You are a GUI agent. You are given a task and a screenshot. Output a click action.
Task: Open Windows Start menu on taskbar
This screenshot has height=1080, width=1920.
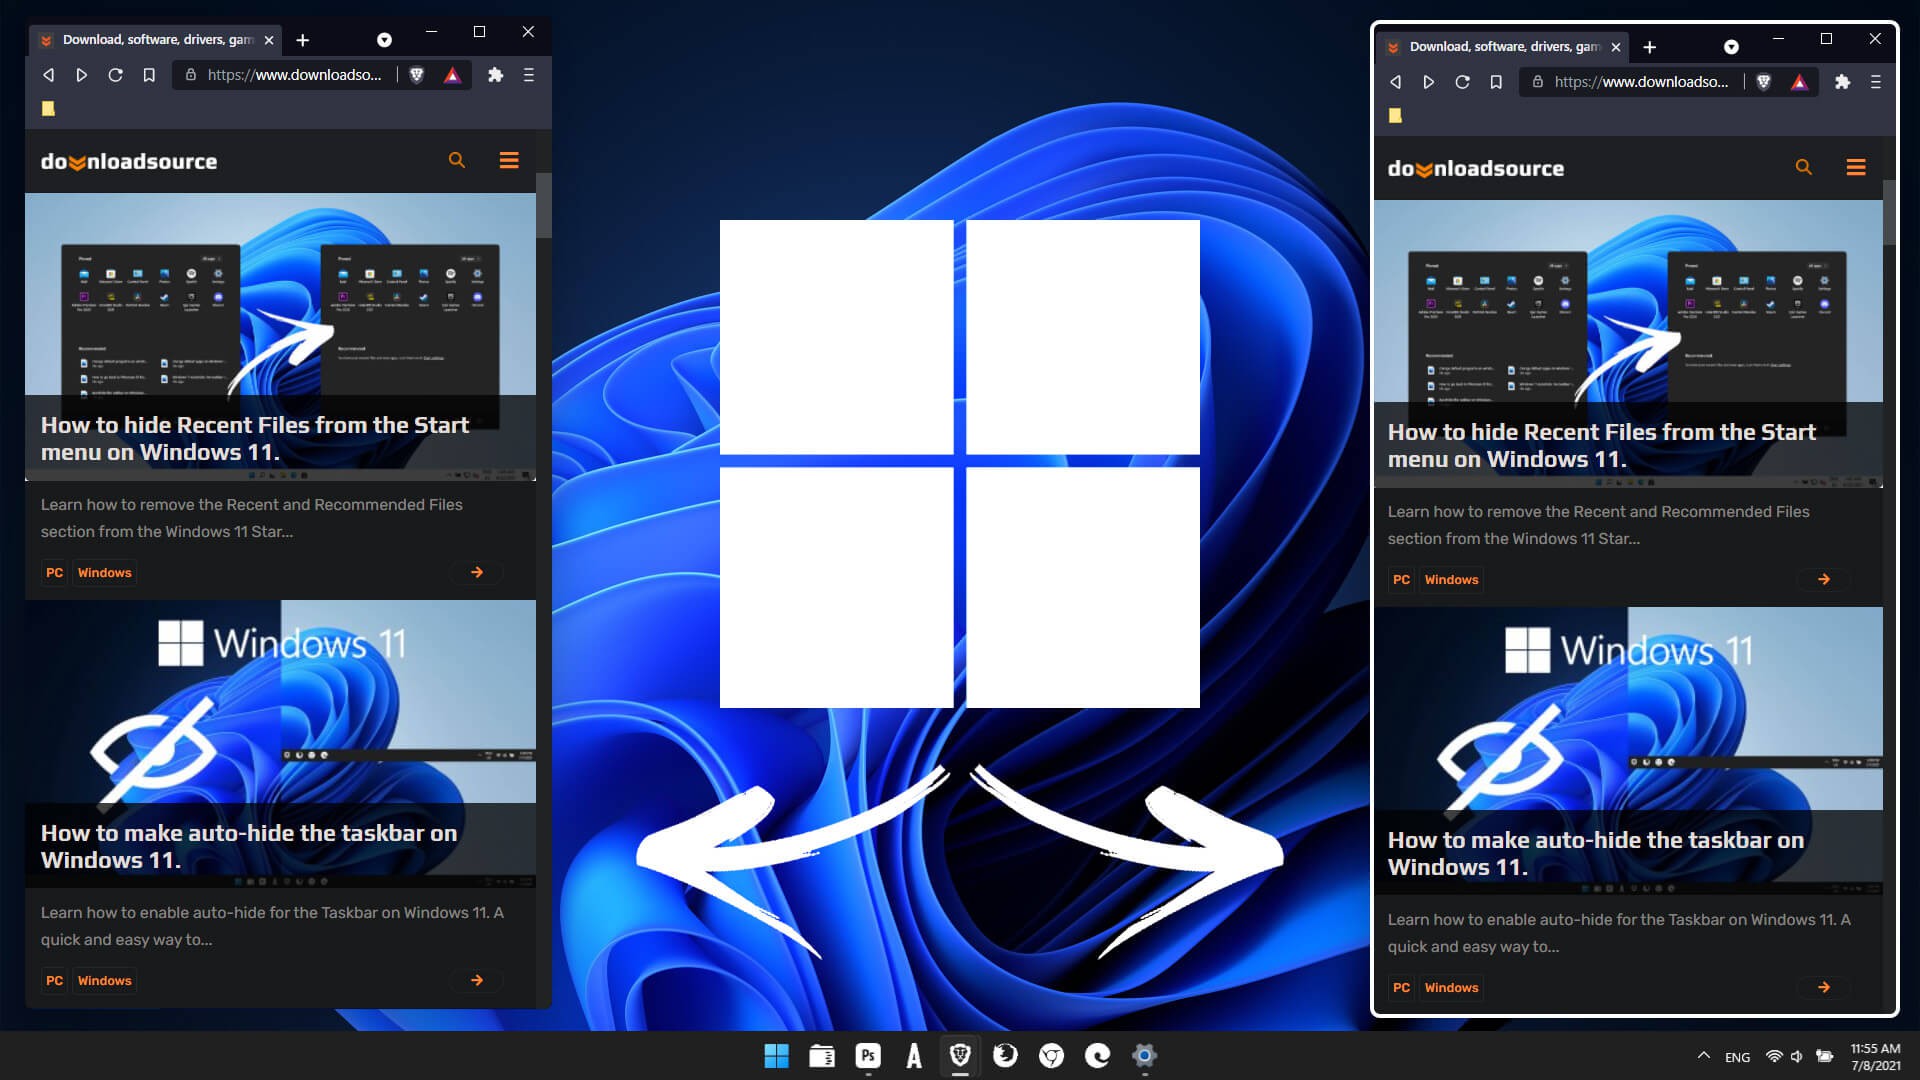click(x=776, y=1055)
